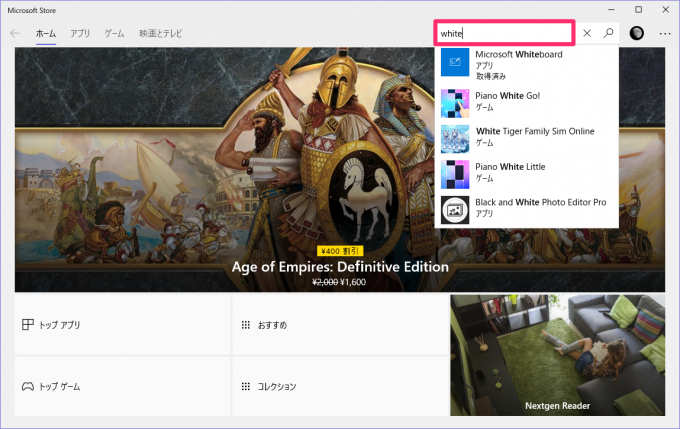
Task: Select Microsoft Whiteboard suggestion text
Action: click(x=519, y=54)
